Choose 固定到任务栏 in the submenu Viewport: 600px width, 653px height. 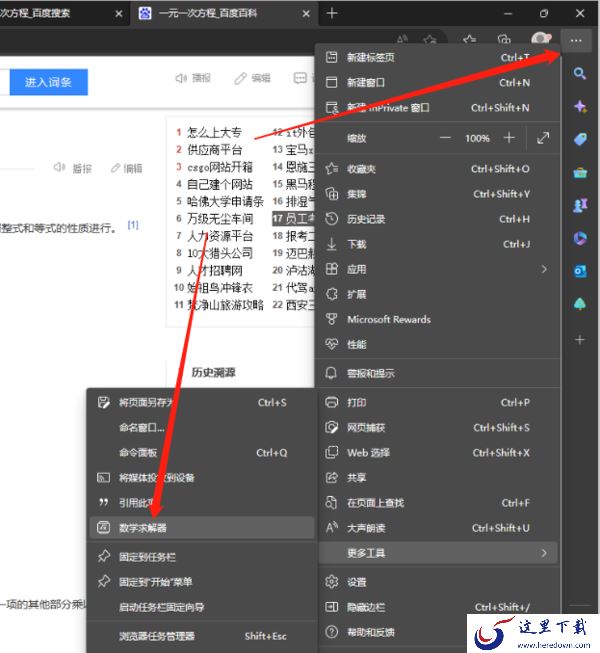click(x=202, y=557)
